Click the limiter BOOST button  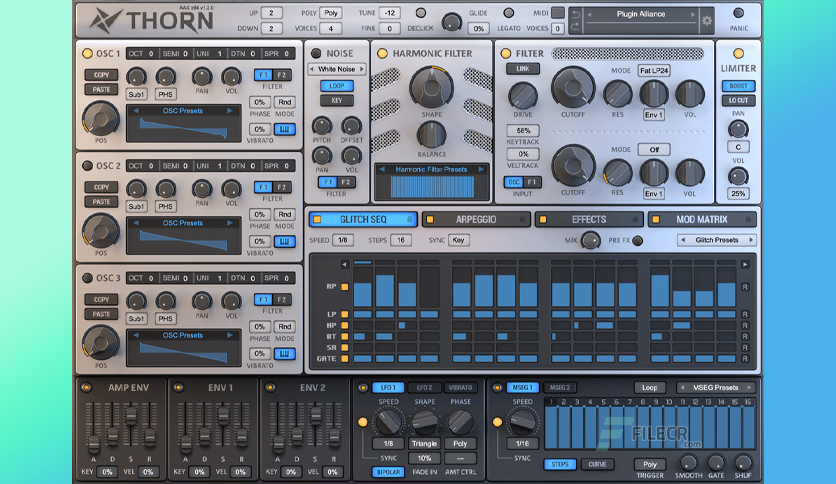coord(738,86)
